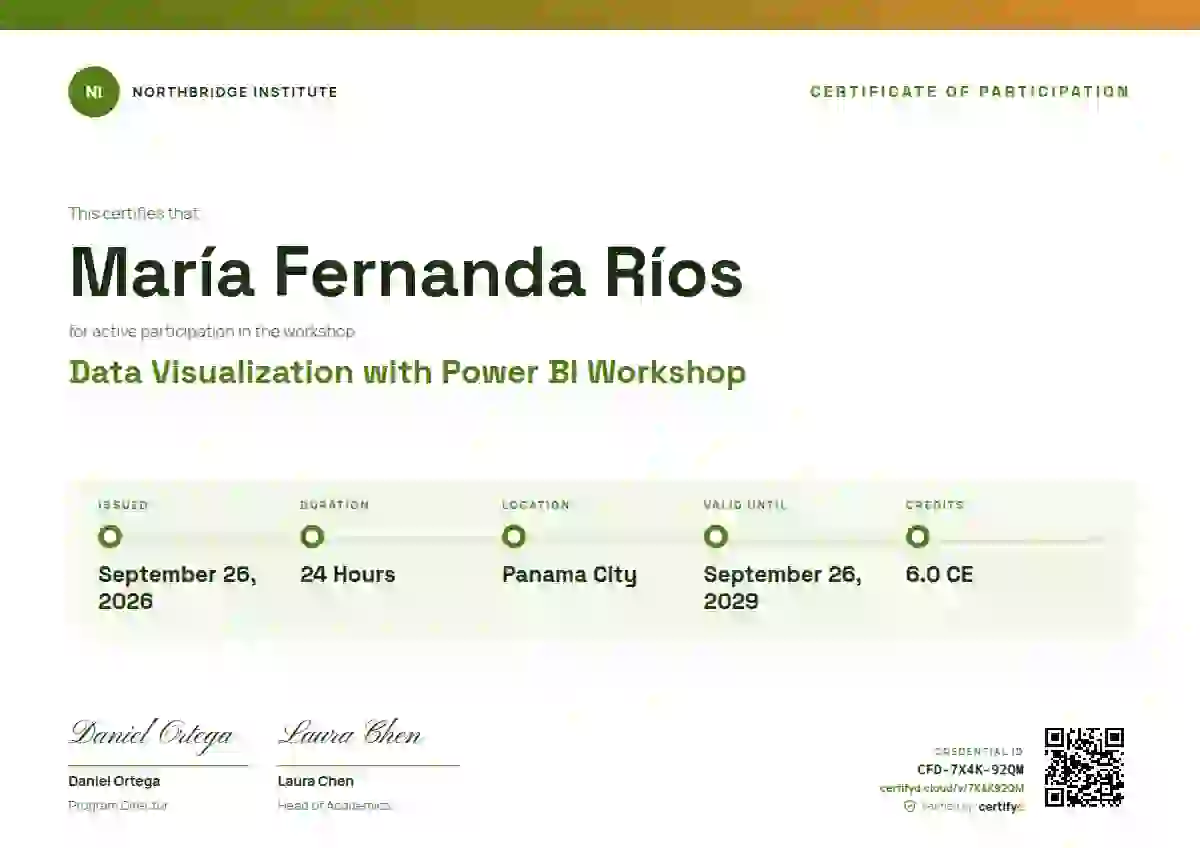
Task: Click the CREDENTIAL ID label
Action: point(980,751)
